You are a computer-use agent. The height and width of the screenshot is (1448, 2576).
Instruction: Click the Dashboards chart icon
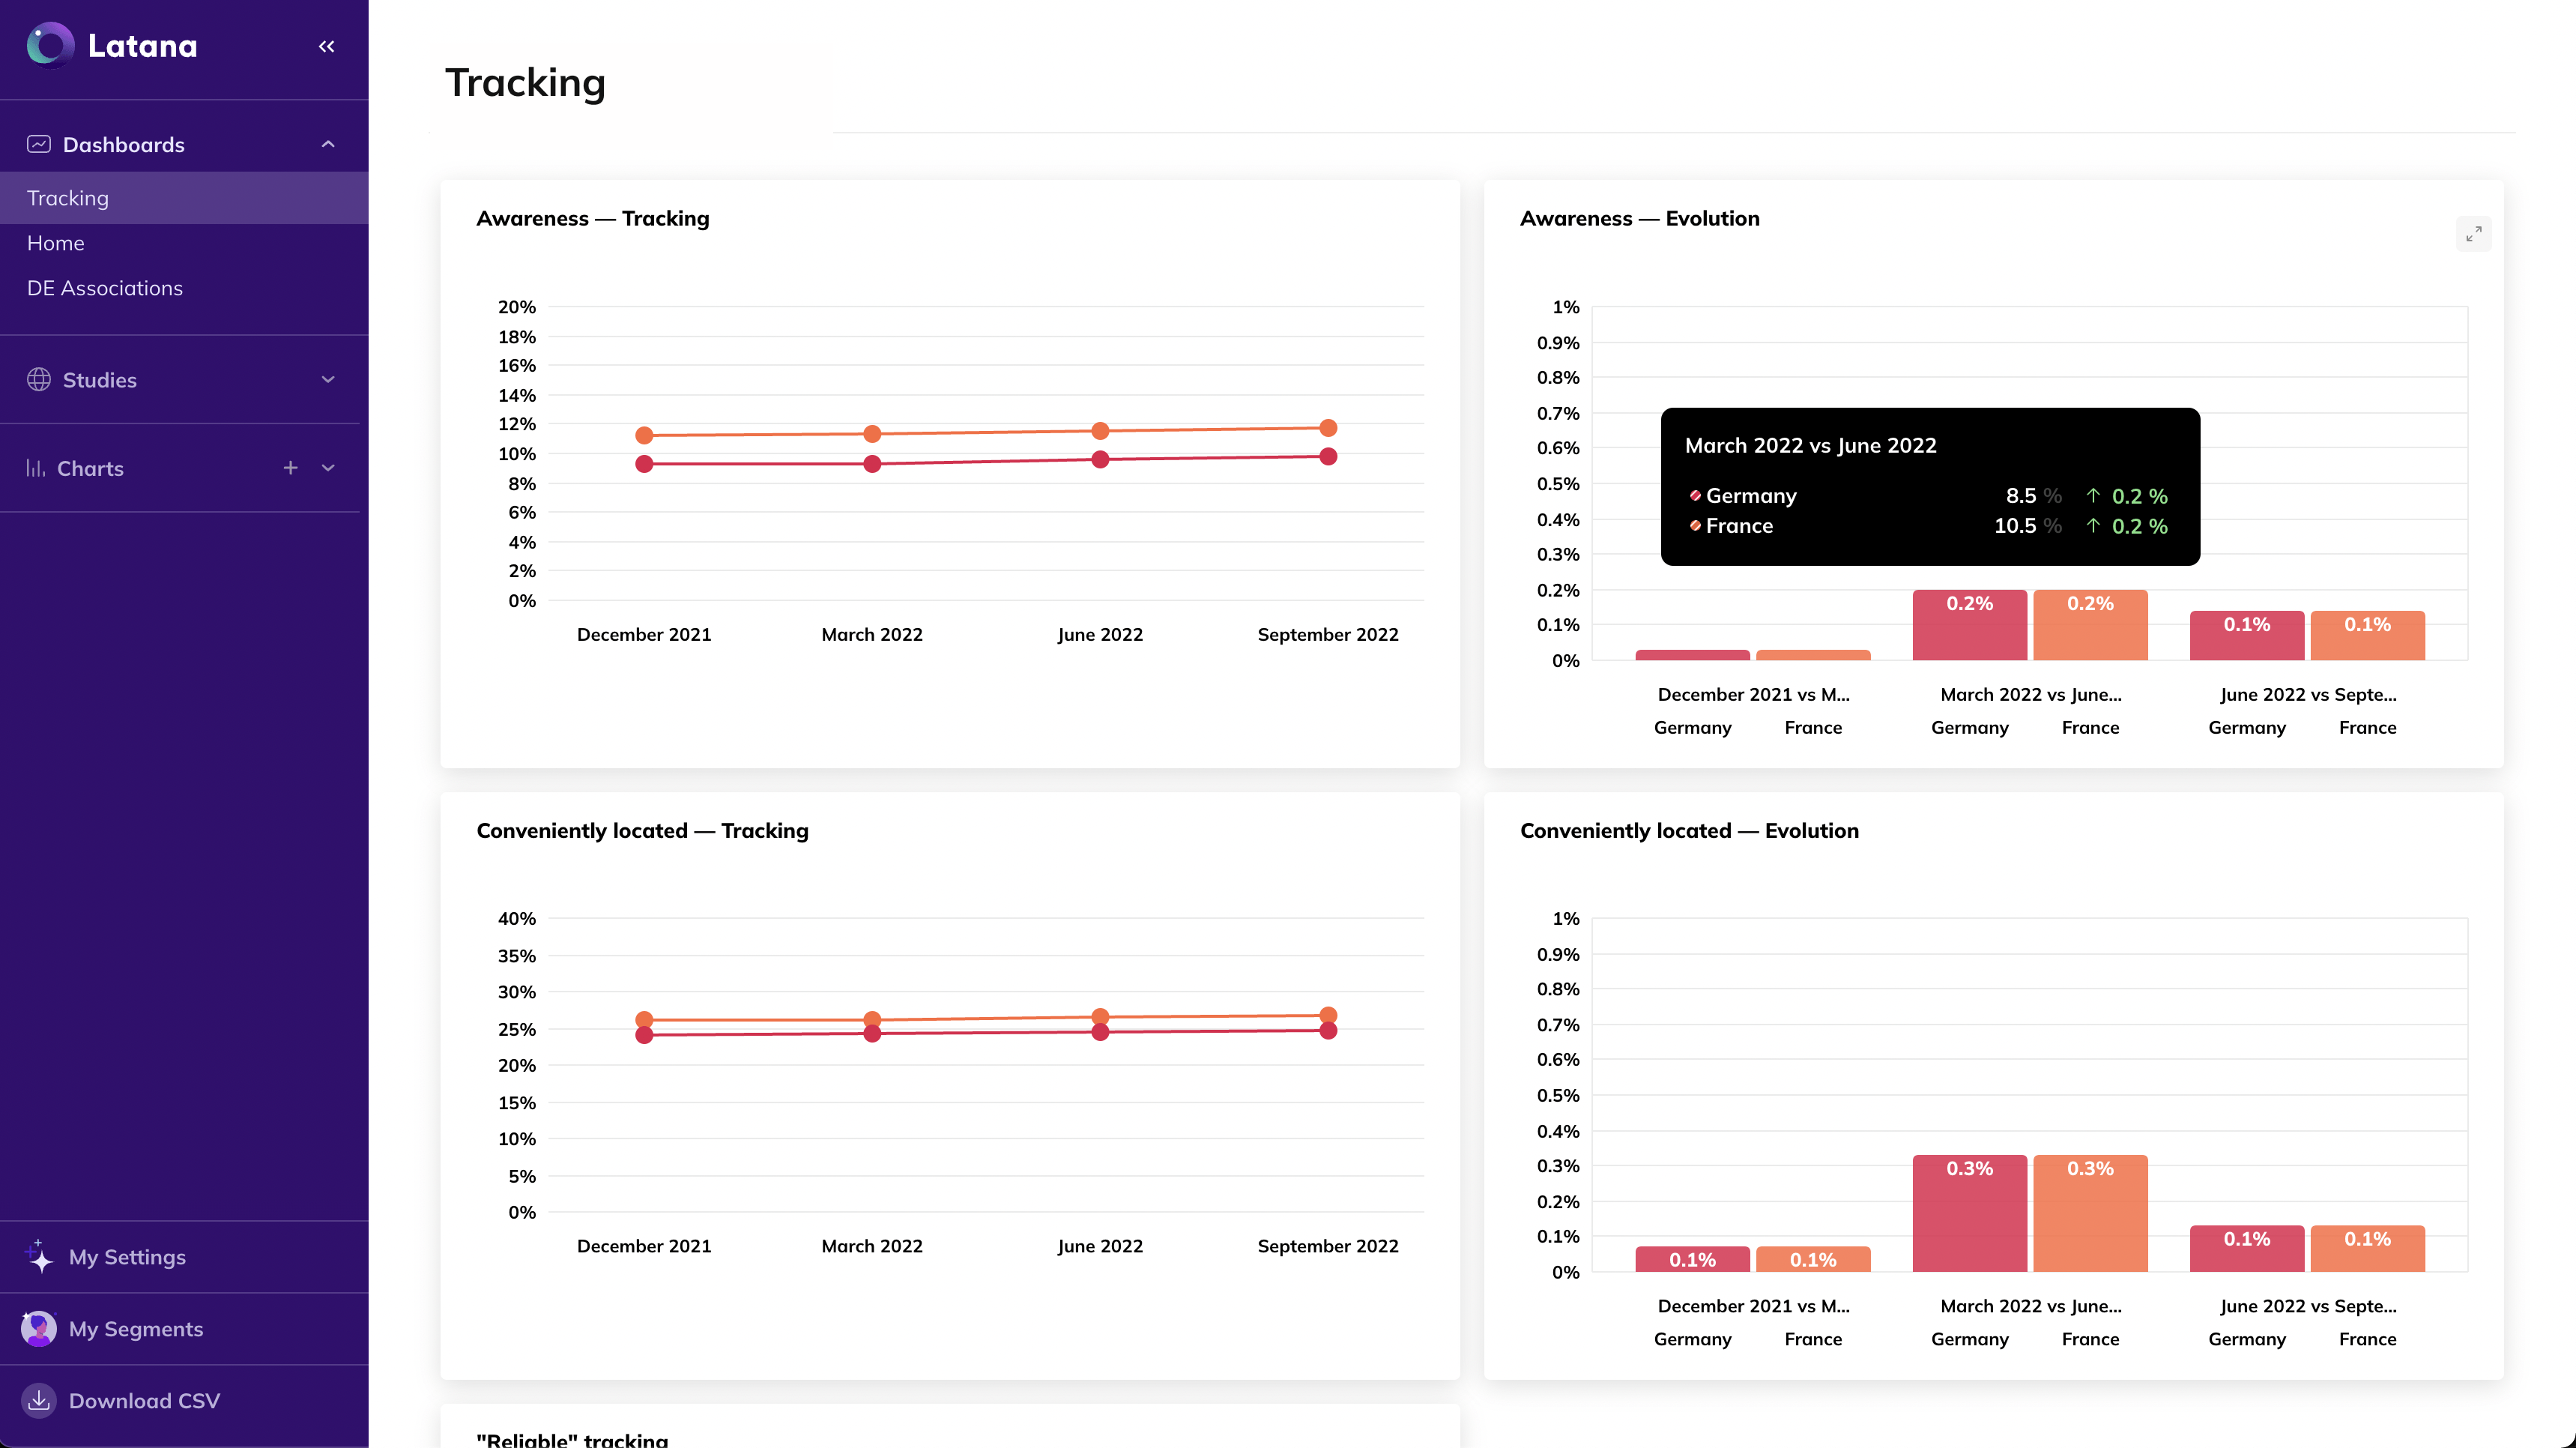pyautogui.click(x=39, y=144)
